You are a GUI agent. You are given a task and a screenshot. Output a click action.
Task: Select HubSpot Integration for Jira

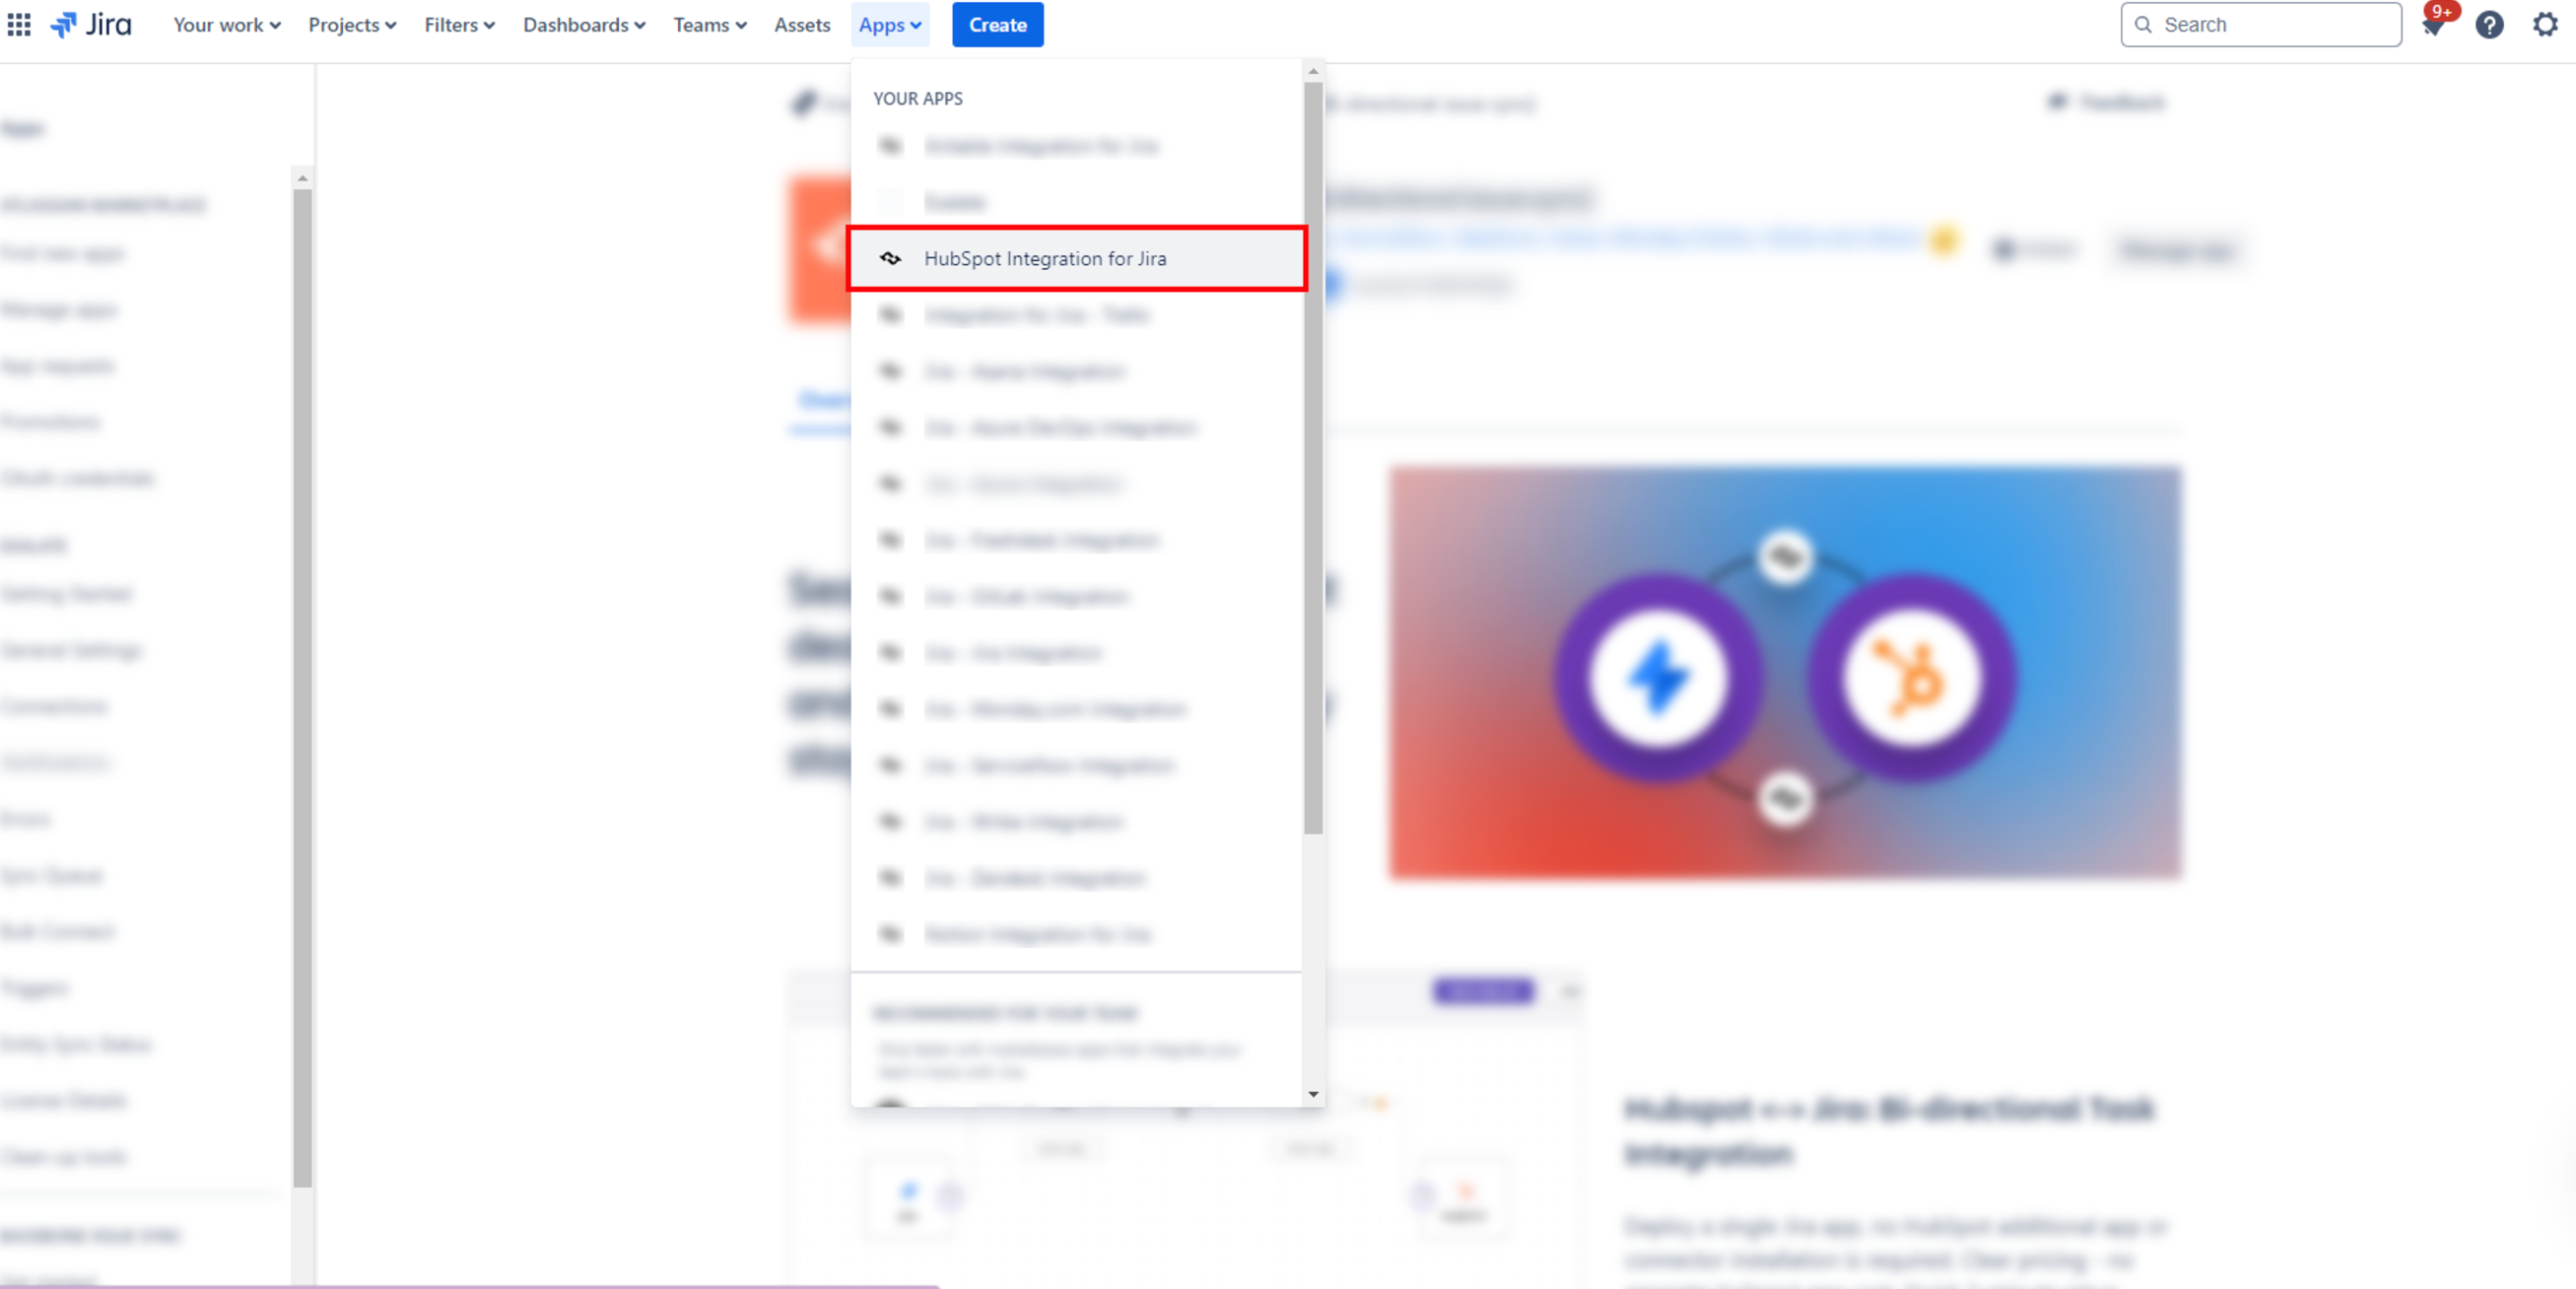[1077, 259]
